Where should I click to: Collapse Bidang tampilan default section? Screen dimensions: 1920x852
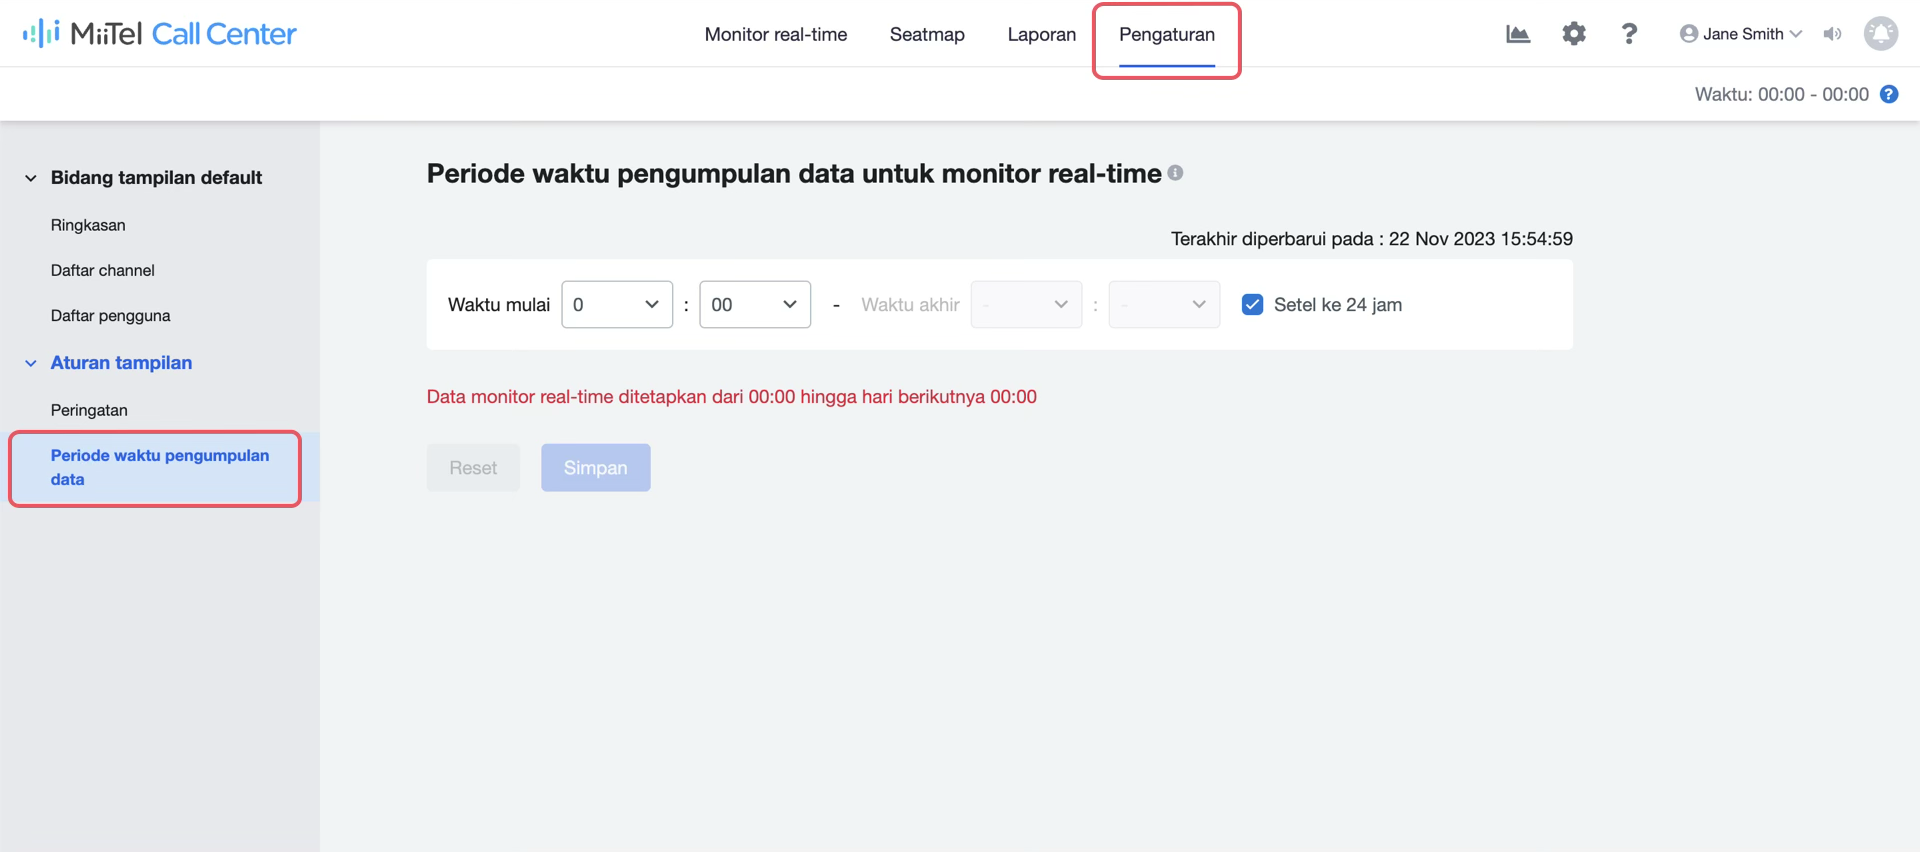(31, 178)
